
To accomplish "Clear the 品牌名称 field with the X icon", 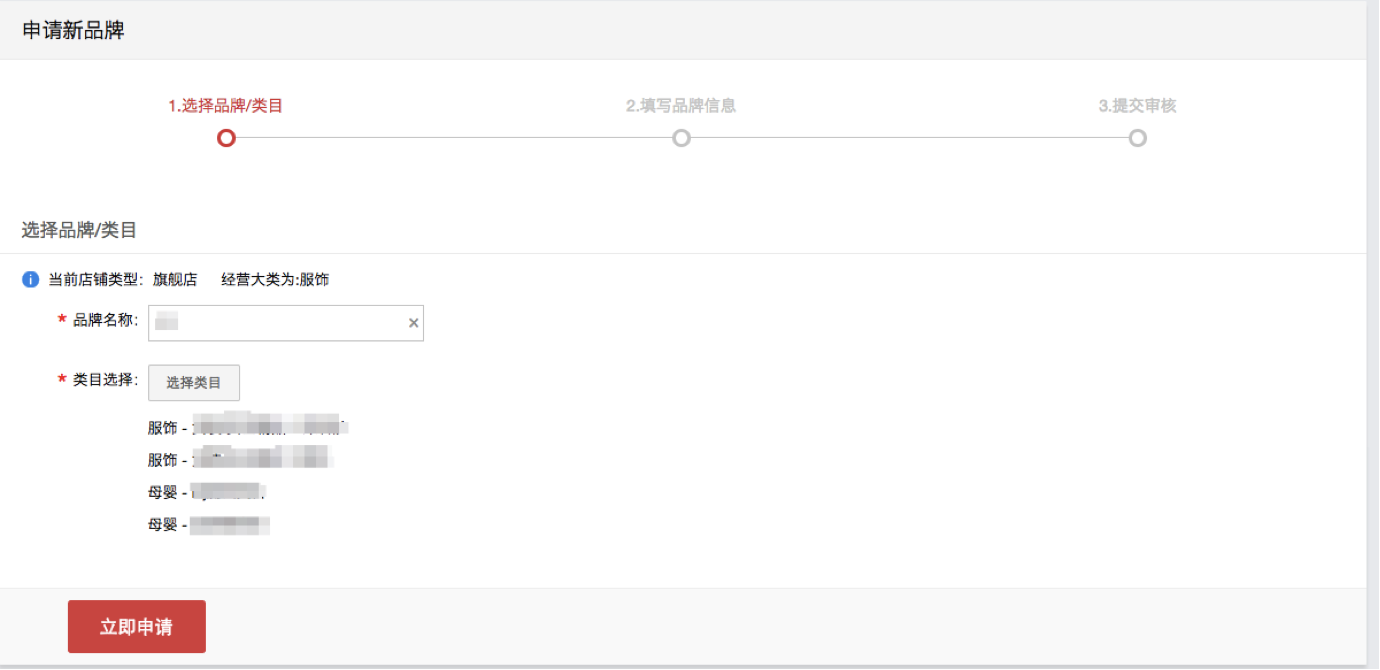I will click(414, 323).
